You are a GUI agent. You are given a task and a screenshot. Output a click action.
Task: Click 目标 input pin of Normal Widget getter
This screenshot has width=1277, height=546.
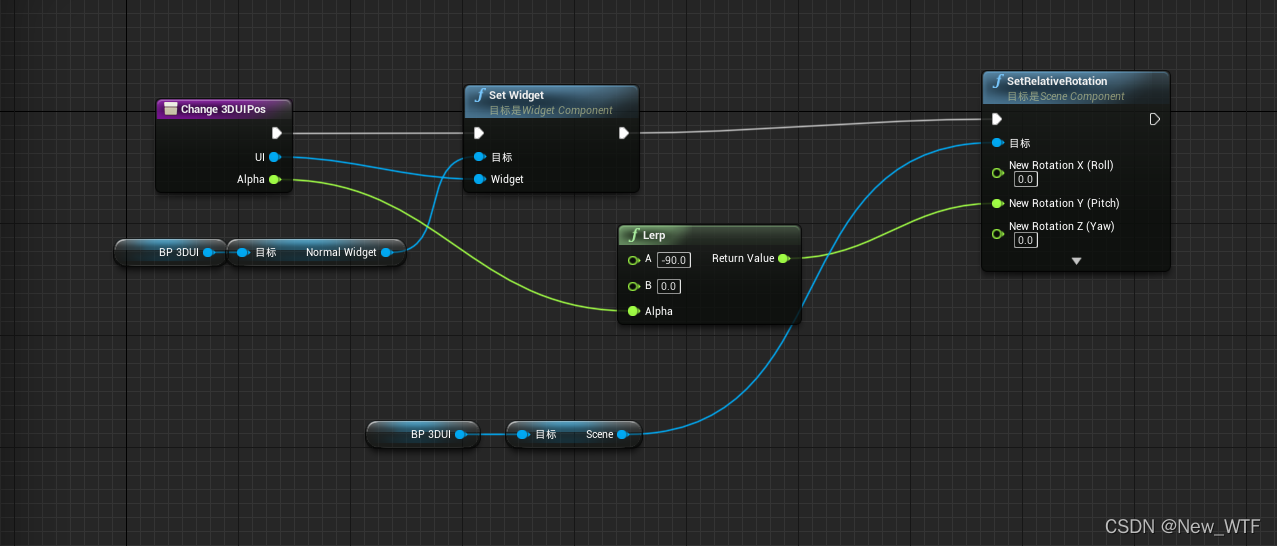tap(243, 252)
